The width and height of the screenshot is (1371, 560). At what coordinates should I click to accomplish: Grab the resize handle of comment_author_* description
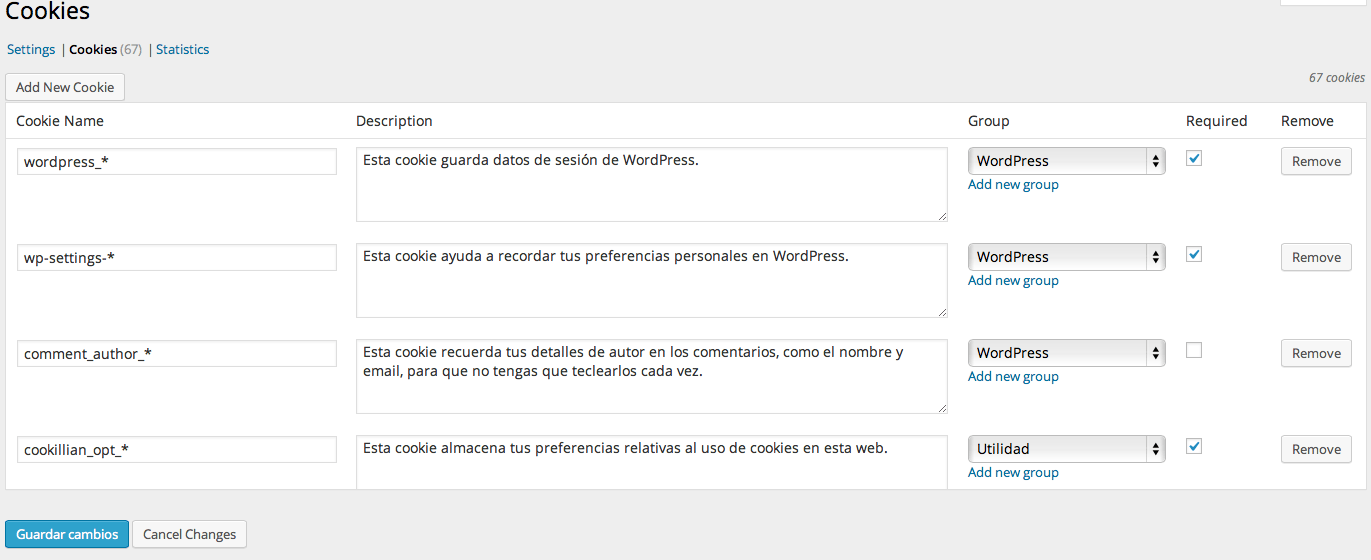point(942,408)
